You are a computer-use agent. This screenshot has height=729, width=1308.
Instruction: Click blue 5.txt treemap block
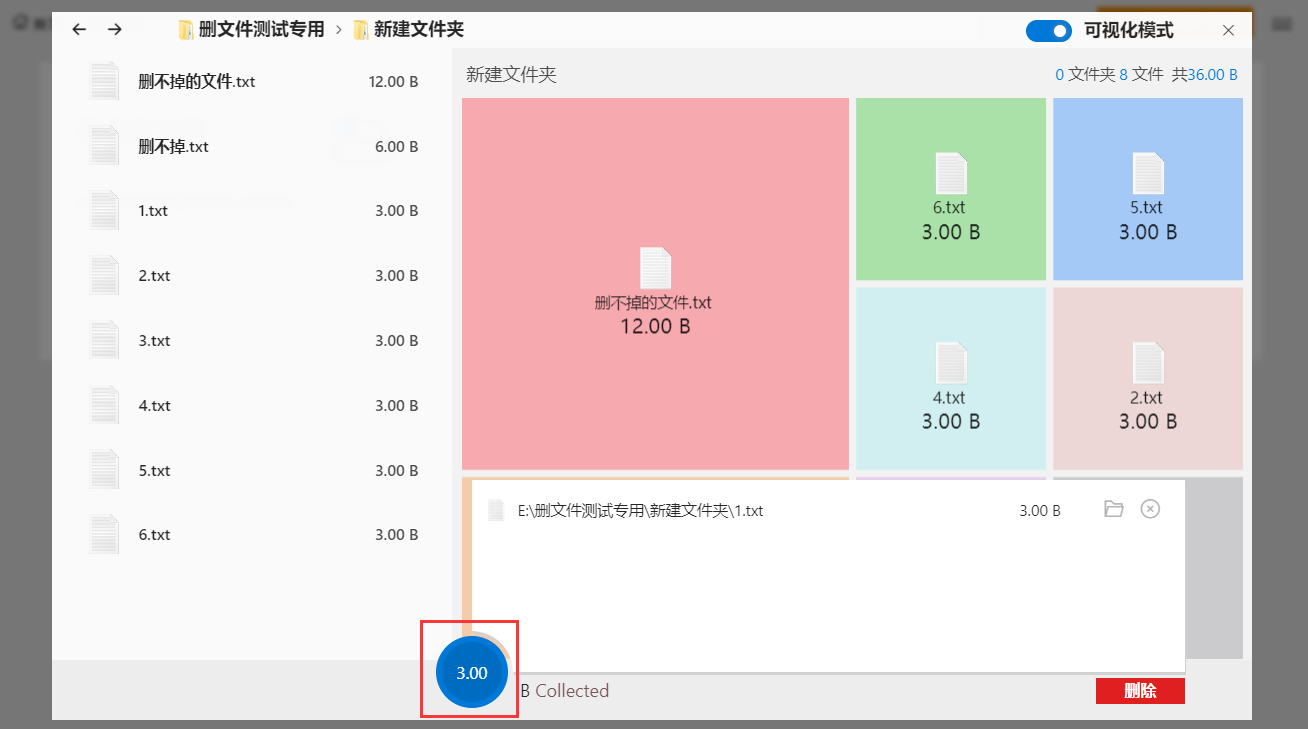(1148, 189)
